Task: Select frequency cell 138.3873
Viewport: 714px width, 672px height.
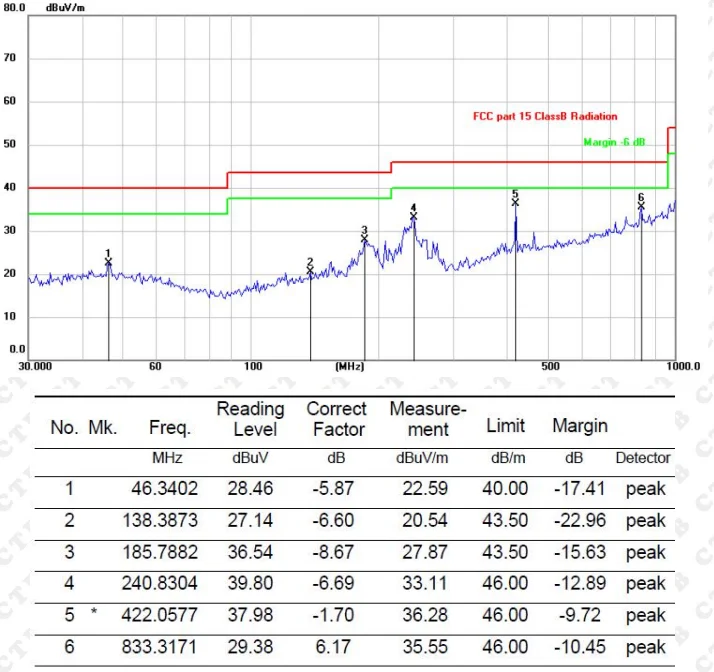Action: [x=160, y=520]
